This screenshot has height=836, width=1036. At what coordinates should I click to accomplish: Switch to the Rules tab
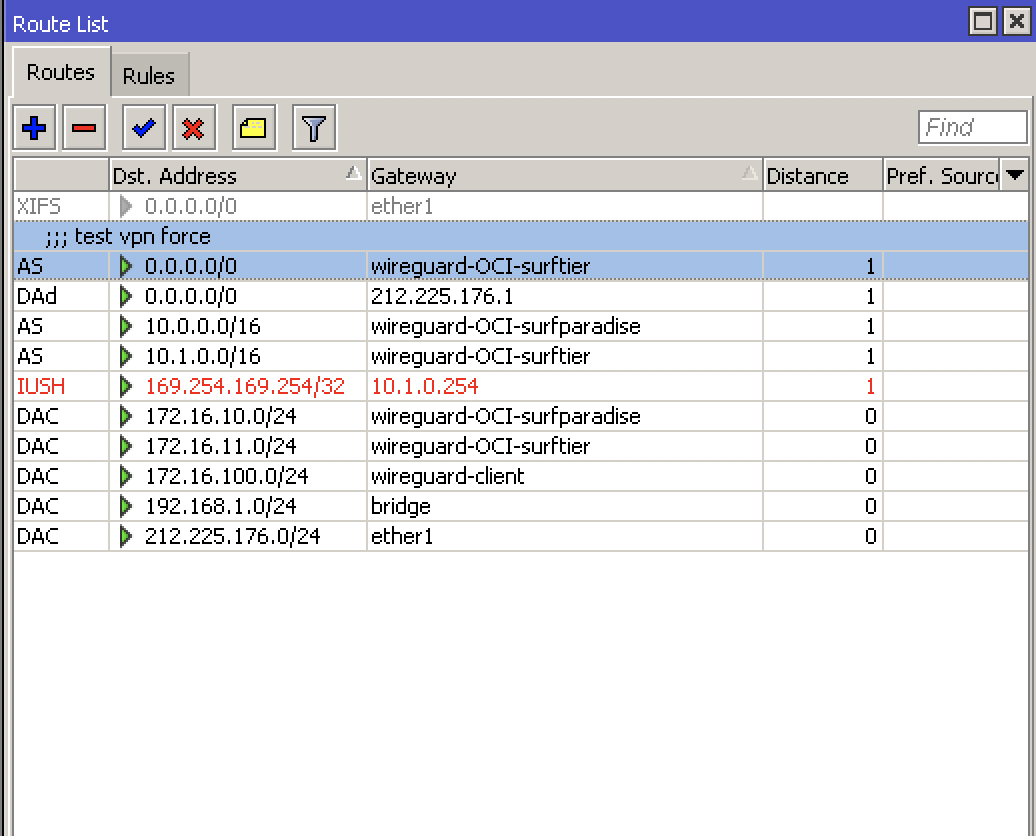149,75
